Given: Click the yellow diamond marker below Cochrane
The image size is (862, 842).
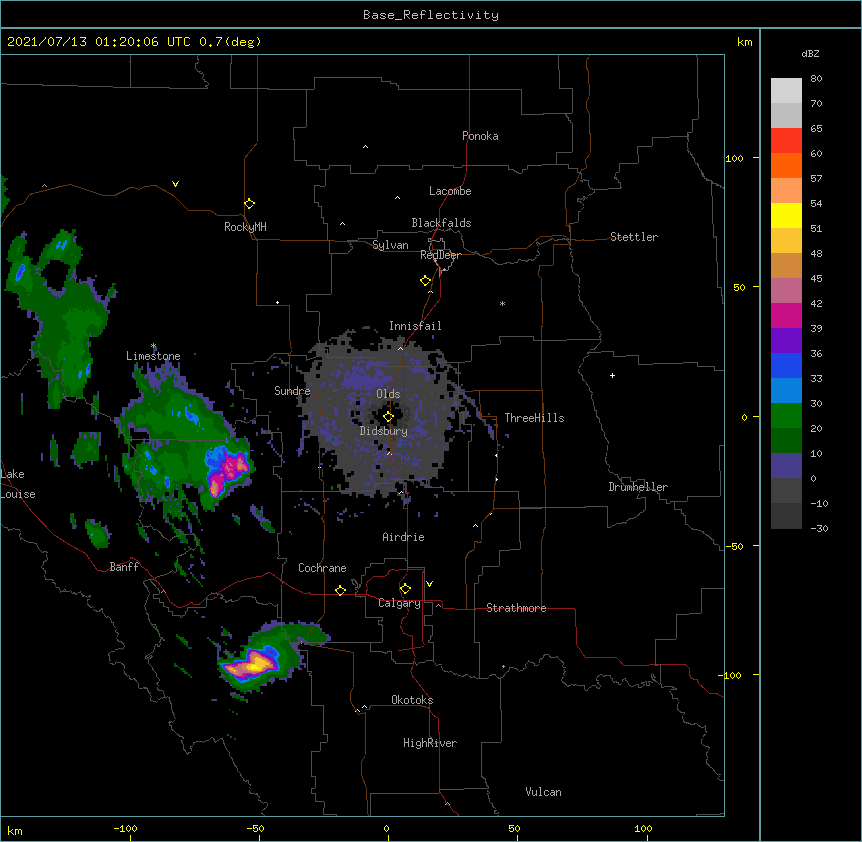Looking at the screenshot, I should [x=340, y=590].
